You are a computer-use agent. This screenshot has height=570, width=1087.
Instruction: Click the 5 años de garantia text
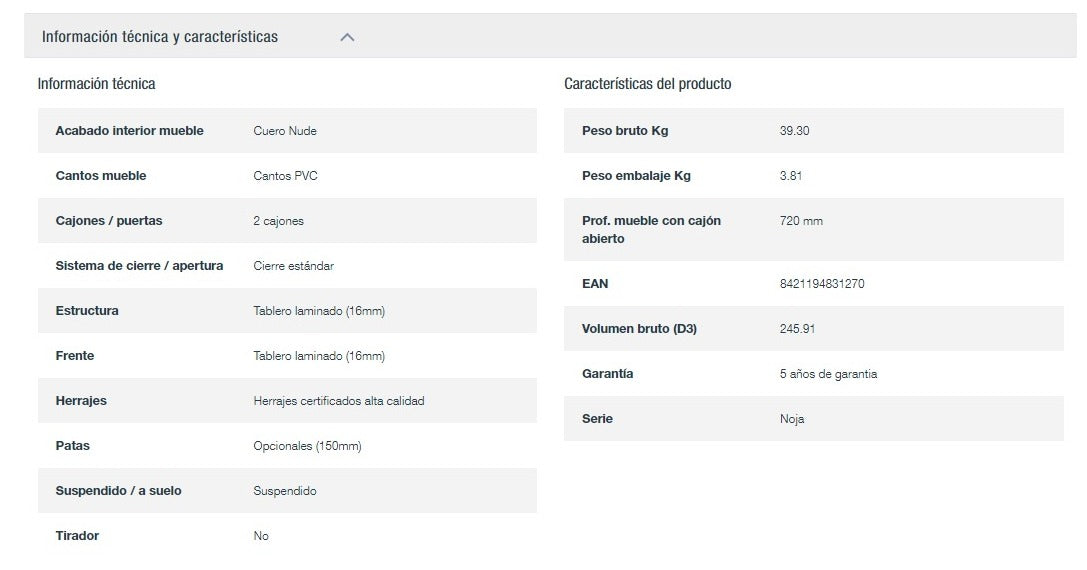click(828, 374)
